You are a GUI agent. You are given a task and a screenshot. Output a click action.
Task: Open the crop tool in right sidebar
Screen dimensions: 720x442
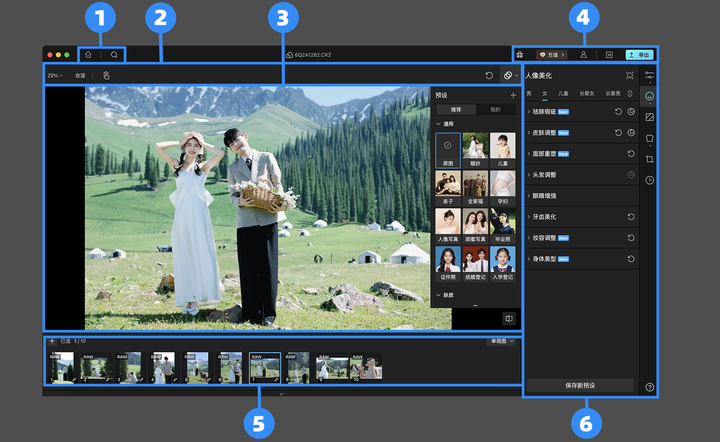649,159
